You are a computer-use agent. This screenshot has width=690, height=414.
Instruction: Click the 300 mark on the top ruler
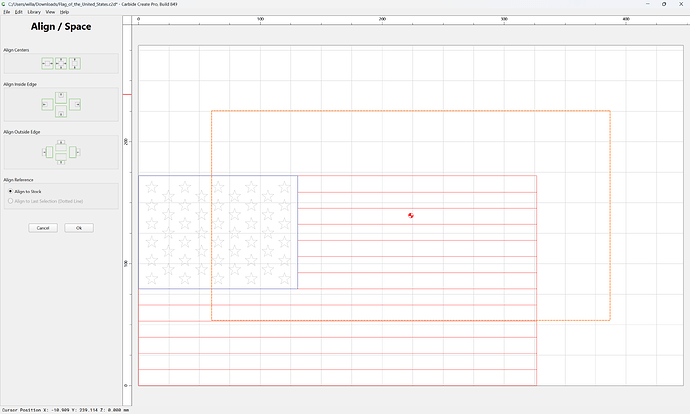504,19
